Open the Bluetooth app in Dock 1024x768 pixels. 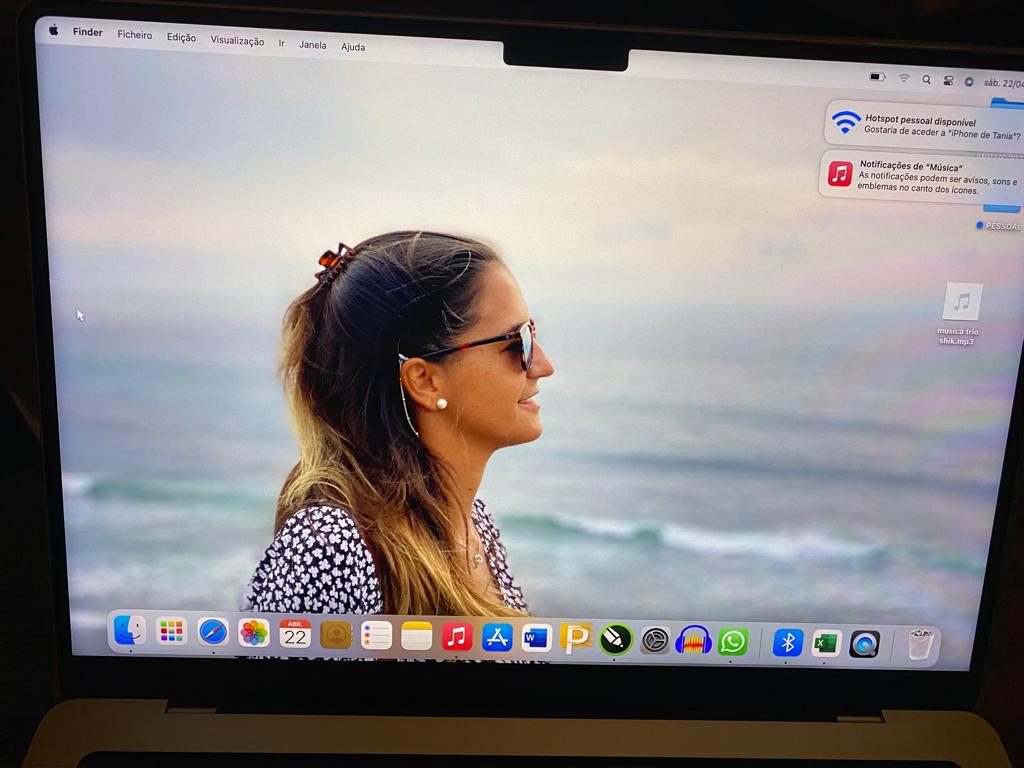click(788, 643)
